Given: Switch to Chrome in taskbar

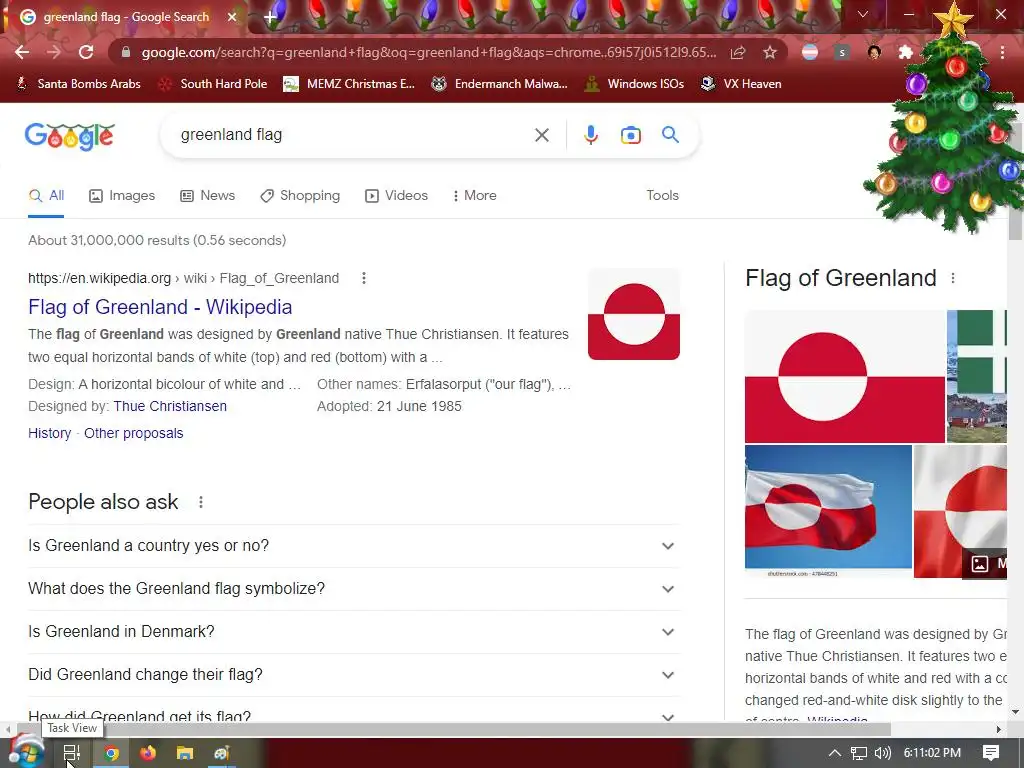Looking at the screenshot, I should (111, 753).
